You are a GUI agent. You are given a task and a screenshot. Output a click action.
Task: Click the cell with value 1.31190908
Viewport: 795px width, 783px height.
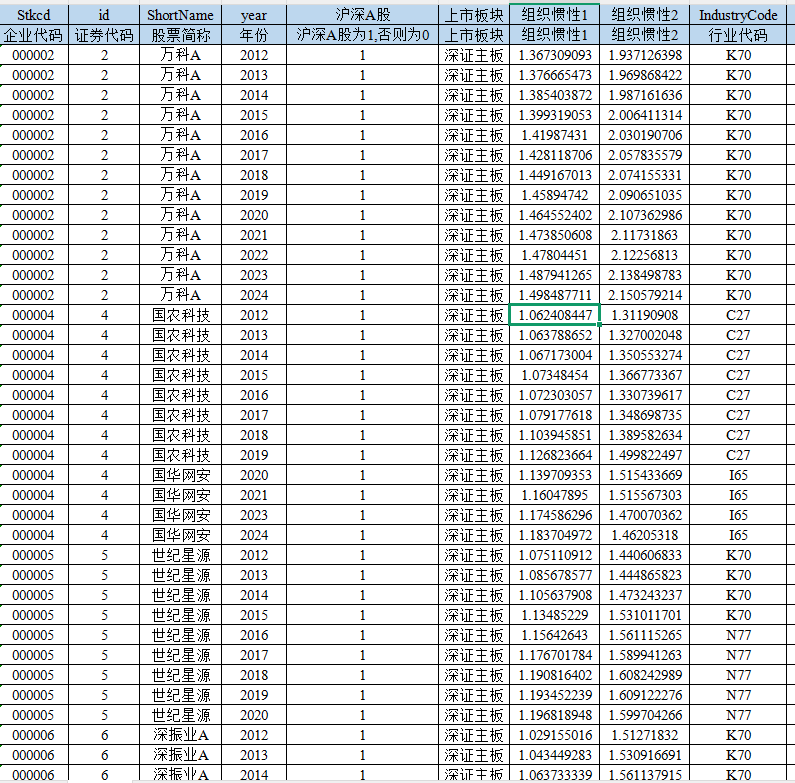[645, 315]
